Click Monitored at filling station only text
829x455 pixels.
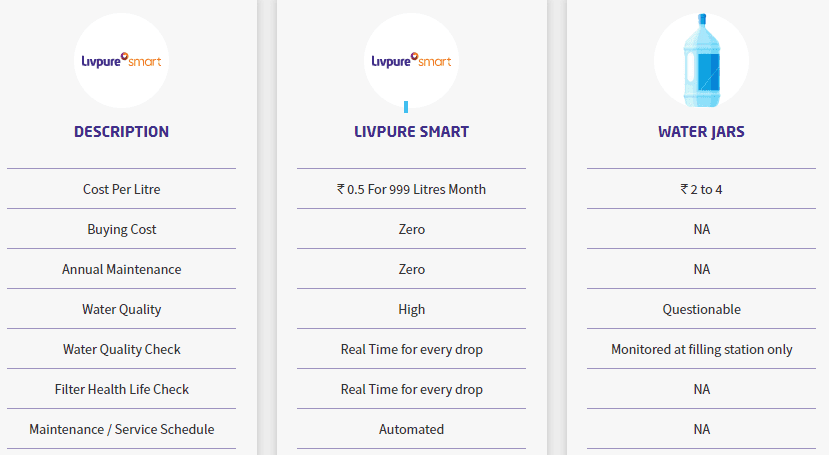701,349
